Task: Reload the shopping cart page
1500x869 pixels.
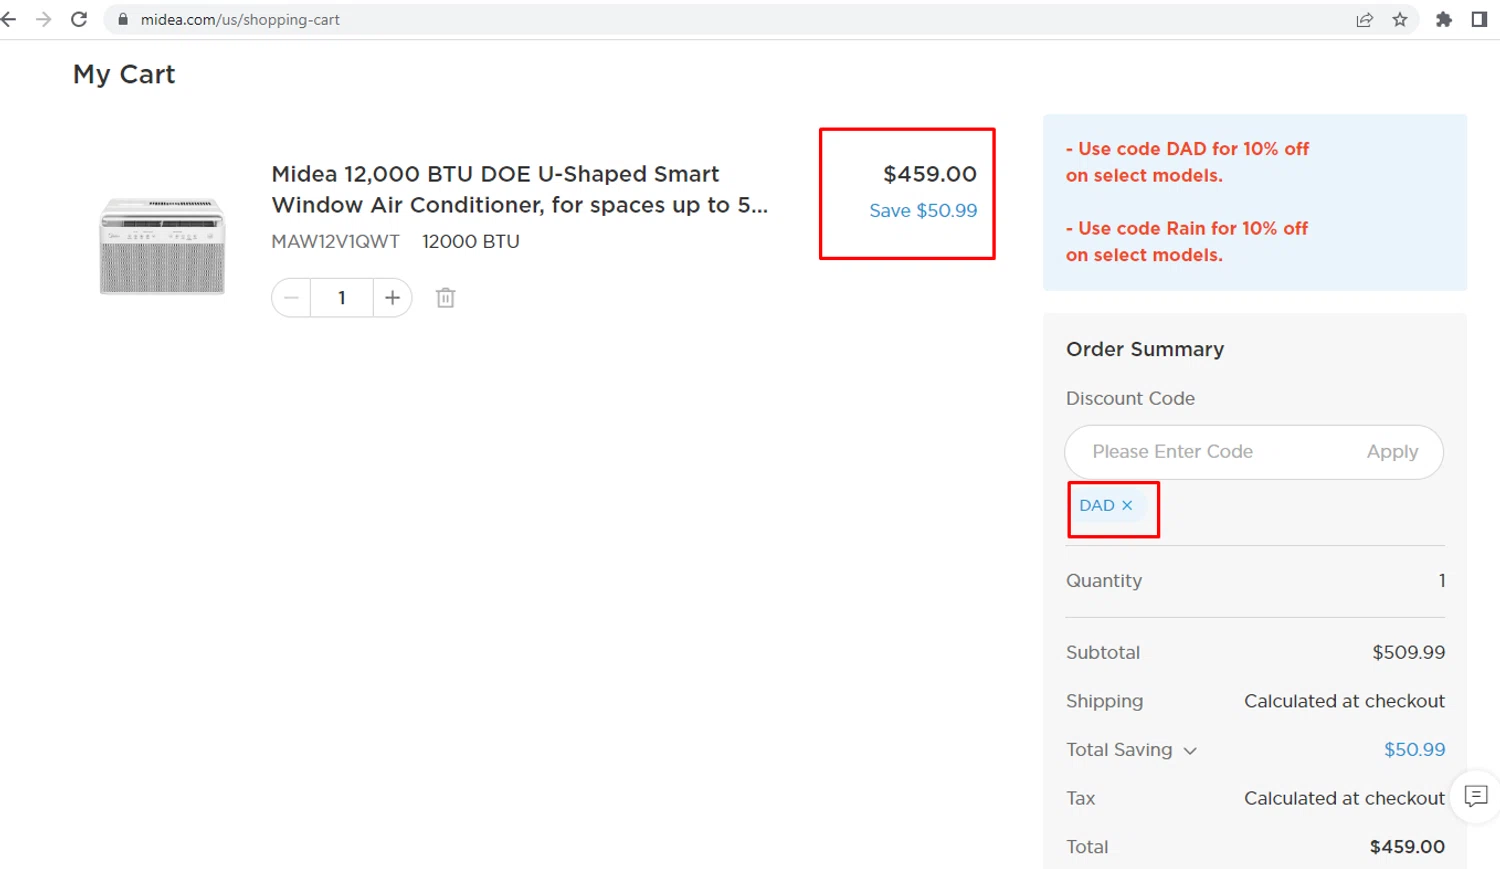Action: tap(79, 19)
